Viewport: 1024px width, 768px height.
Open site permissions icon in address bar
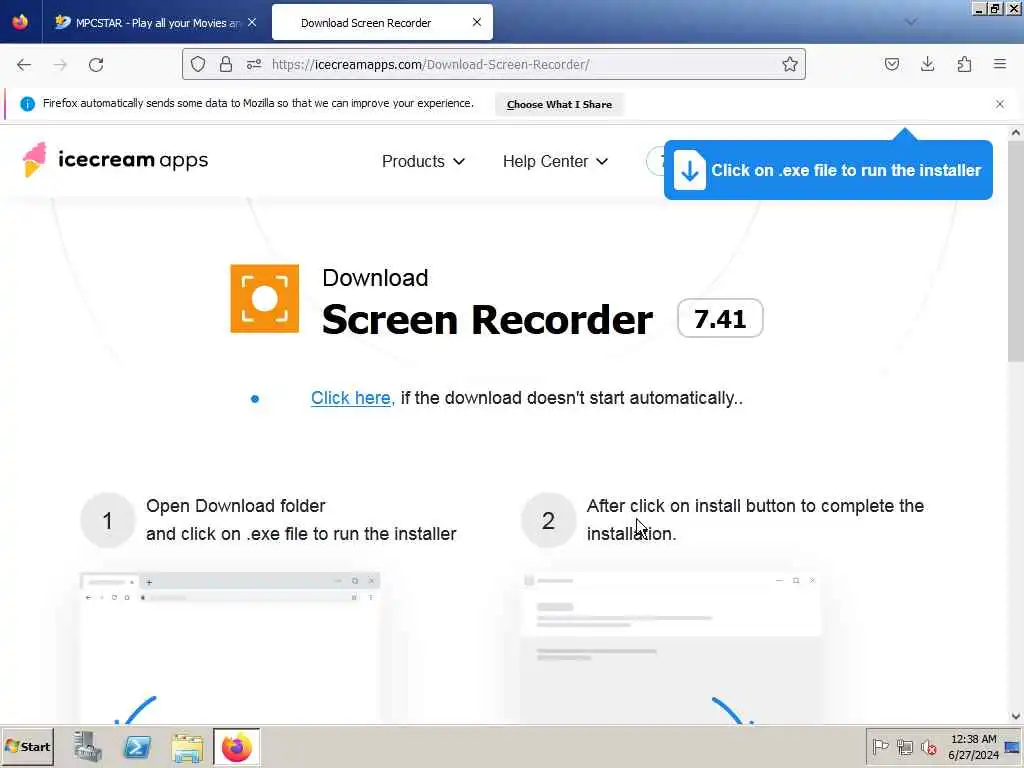(x=254, y=64)
